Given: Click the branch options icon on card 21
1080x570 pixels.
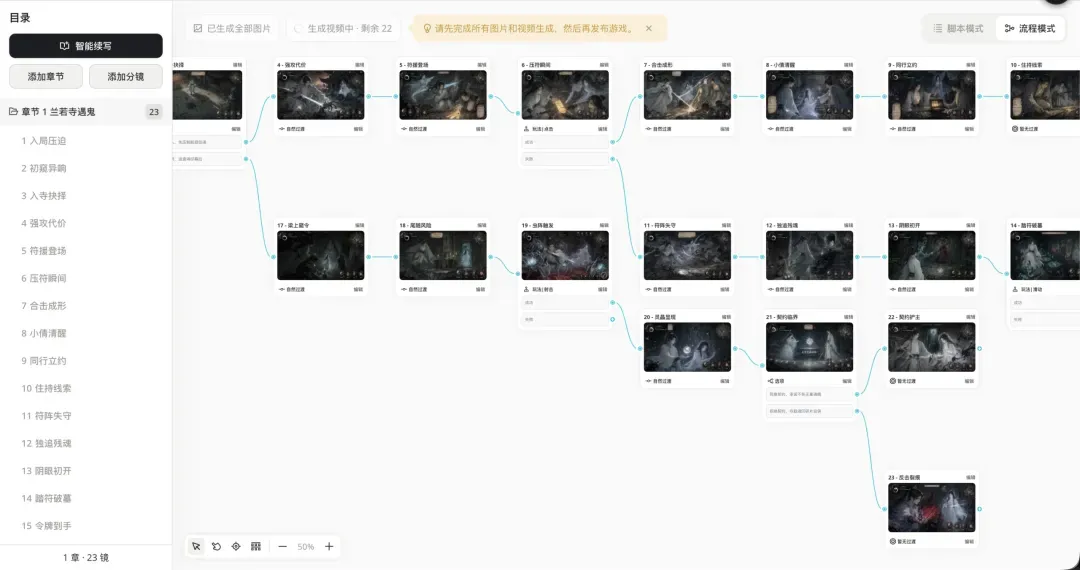Looking at the screenshot, I should (x=770, y=381).
